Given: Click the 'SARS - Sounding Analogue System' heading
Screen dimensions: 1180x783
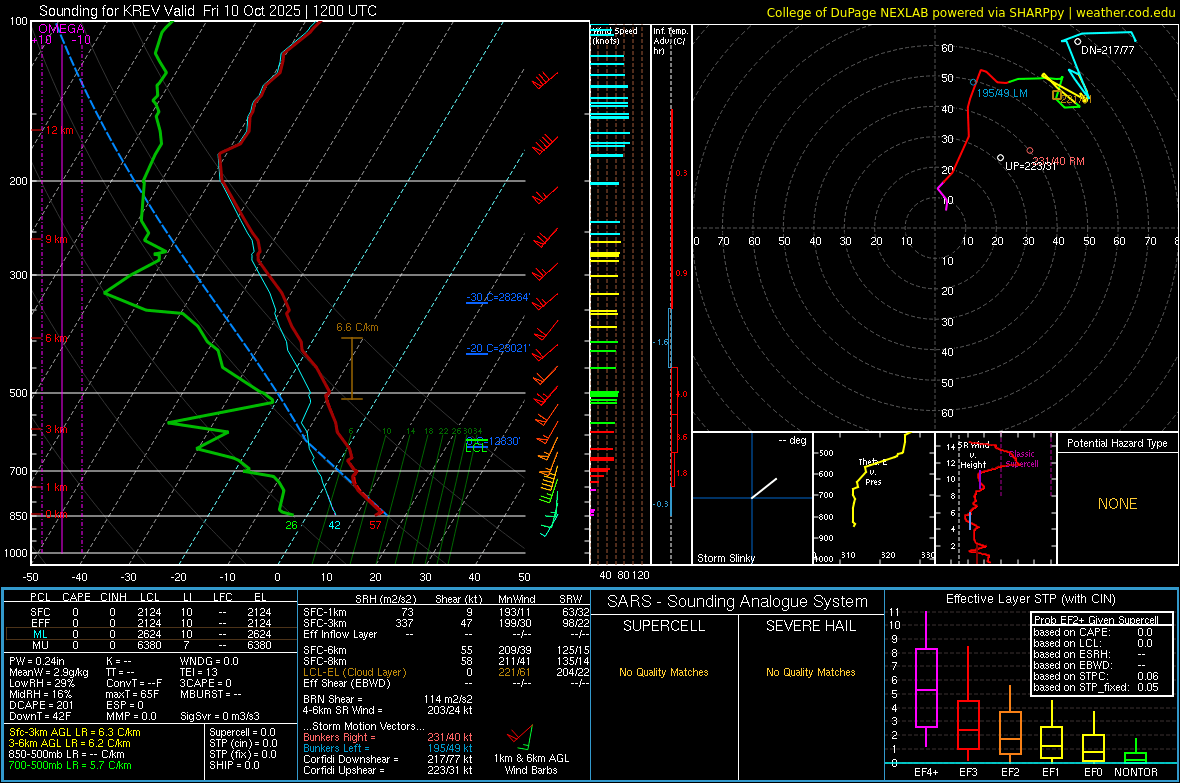Looking at the screenshot, I should tap(737, 602).
